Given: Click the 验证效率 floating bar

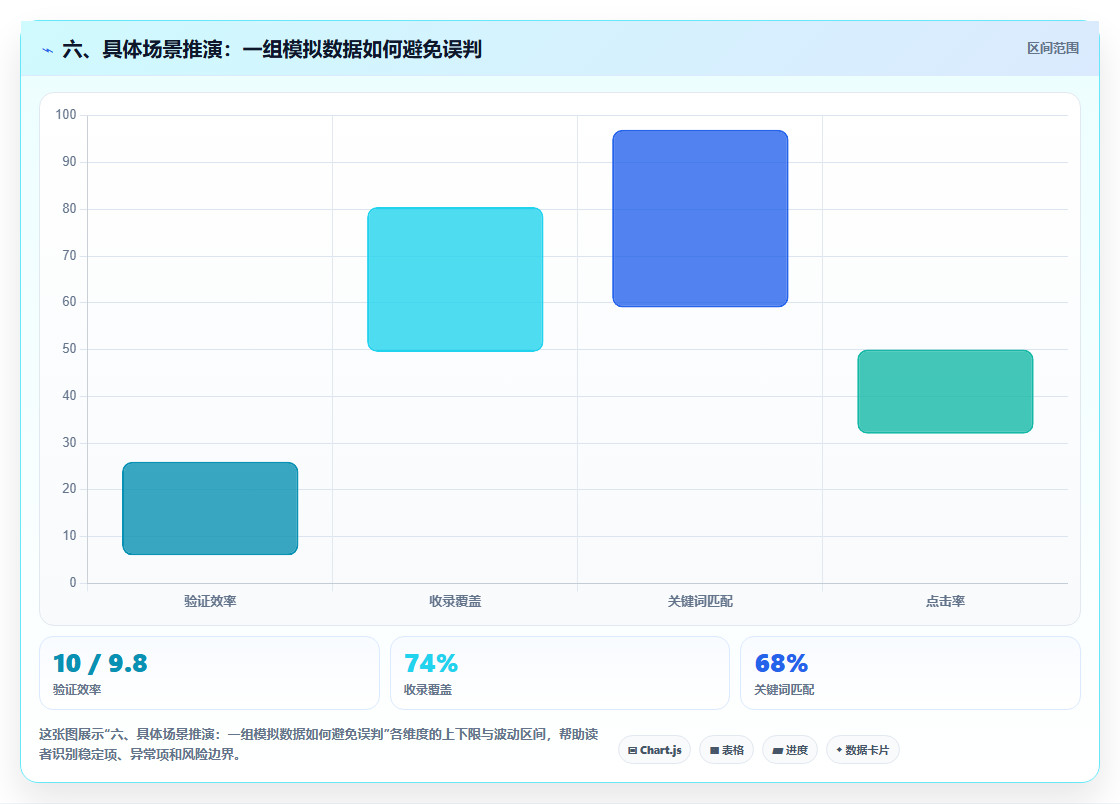Looking at the screenshot, I should pyautogui.click(x=210, y=508).
